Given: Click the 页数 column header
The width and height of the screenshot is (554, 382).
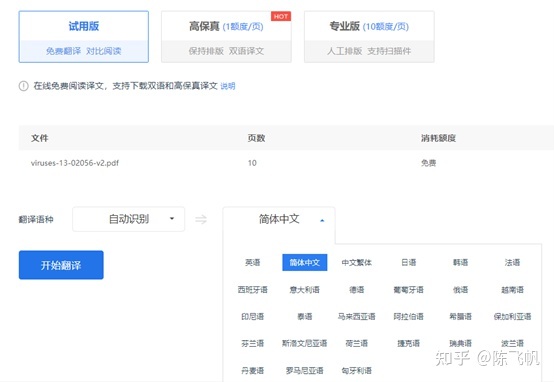Looking at the screenshot, I should coord(256,138).
